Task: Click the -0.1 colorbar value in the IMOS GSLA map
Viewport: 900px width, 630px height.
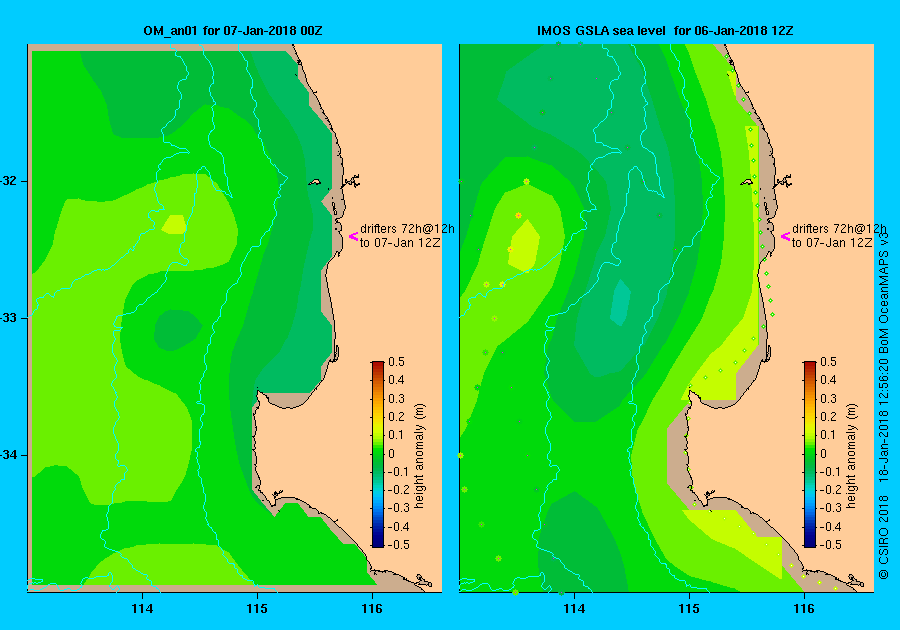Action: pyautogui.click(x=830, y=472)
